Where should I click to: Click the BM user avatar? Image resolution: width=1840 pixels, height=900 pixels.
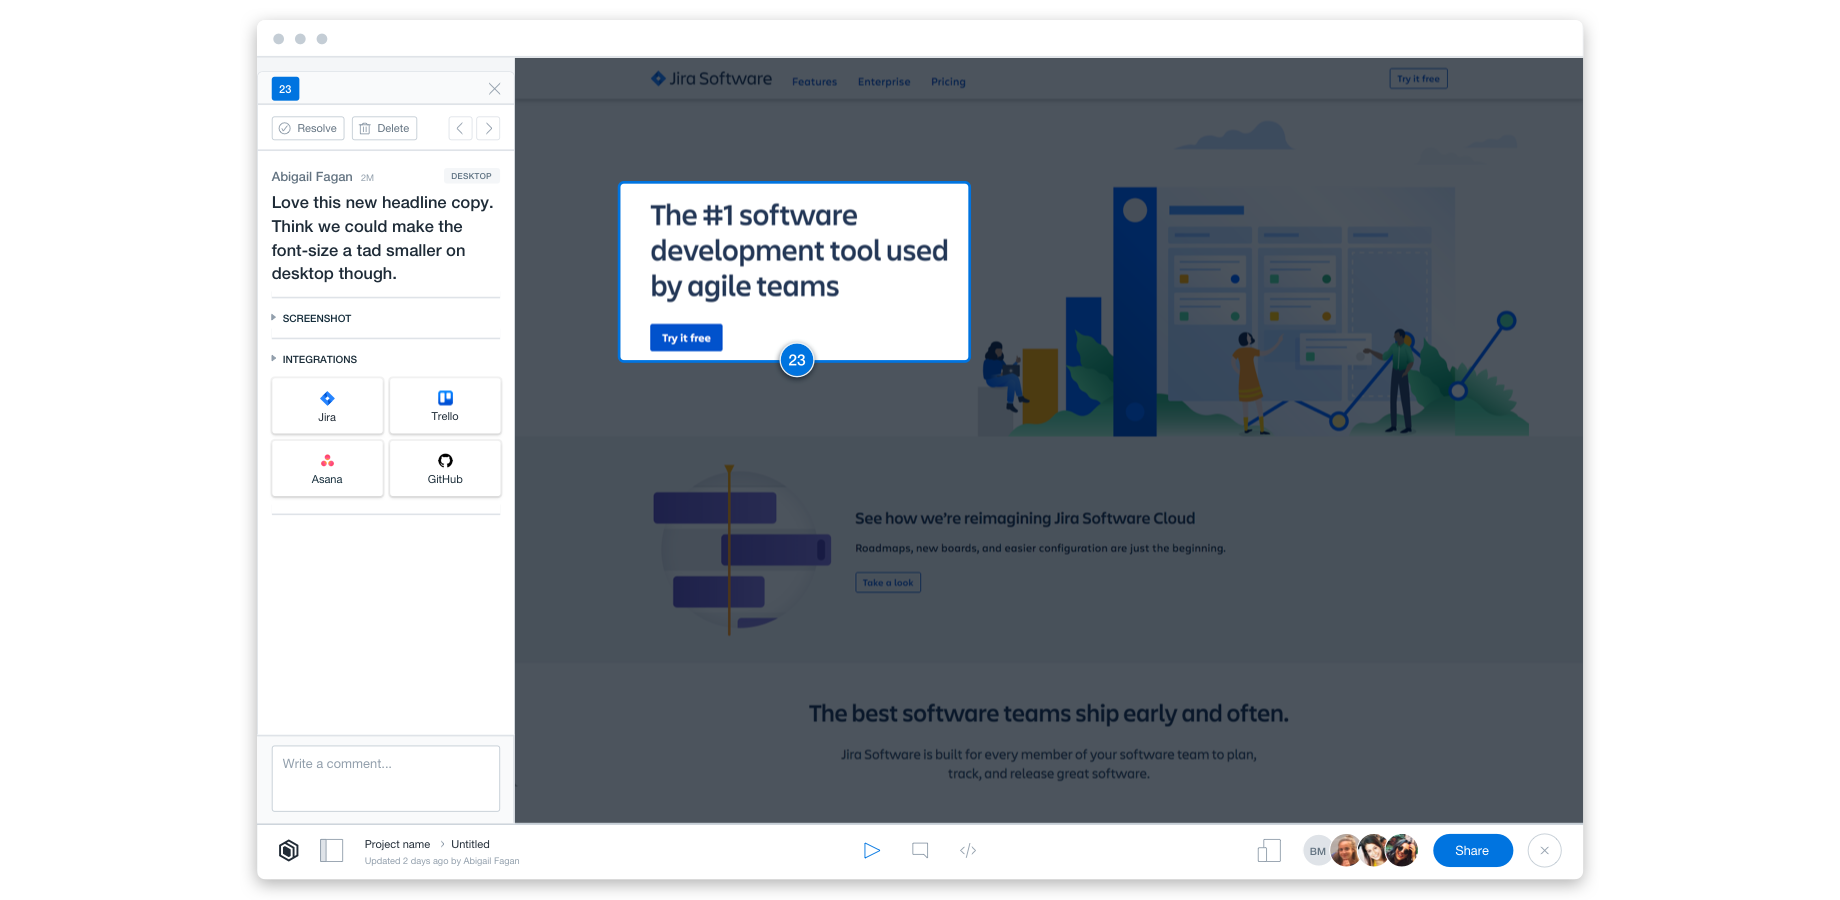tap(1318, 851)
